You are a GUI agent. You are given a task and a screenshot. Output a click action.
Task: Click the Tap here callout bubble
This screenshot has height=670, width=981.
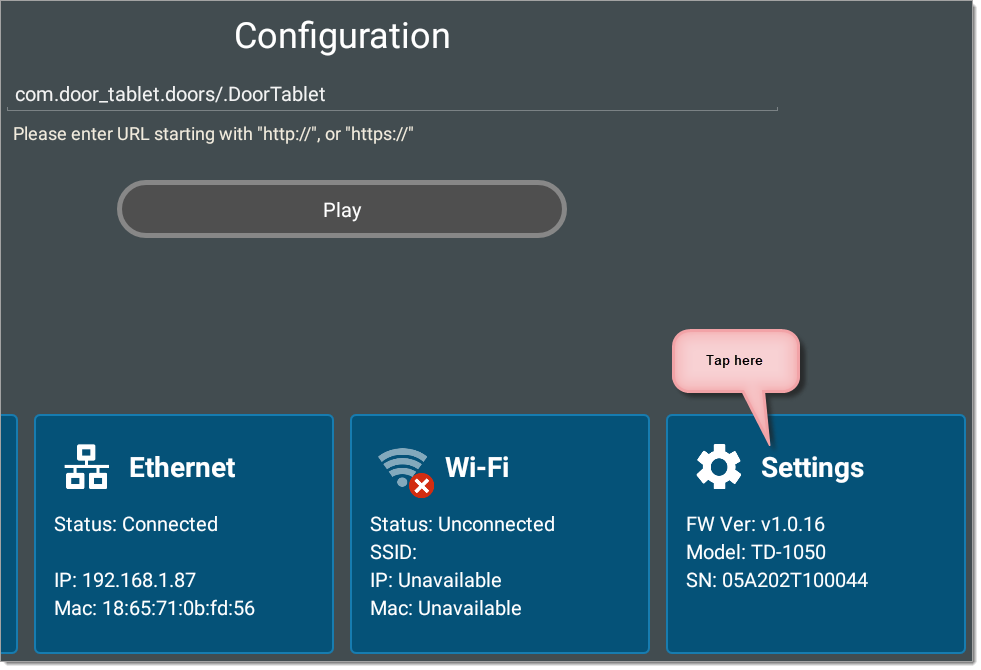[x=735, y=361]
